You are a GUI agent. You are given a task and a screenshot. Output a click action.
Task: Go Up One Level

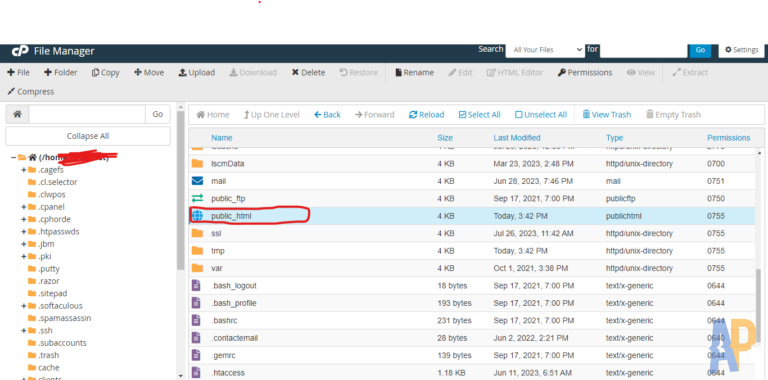(271, 115)
